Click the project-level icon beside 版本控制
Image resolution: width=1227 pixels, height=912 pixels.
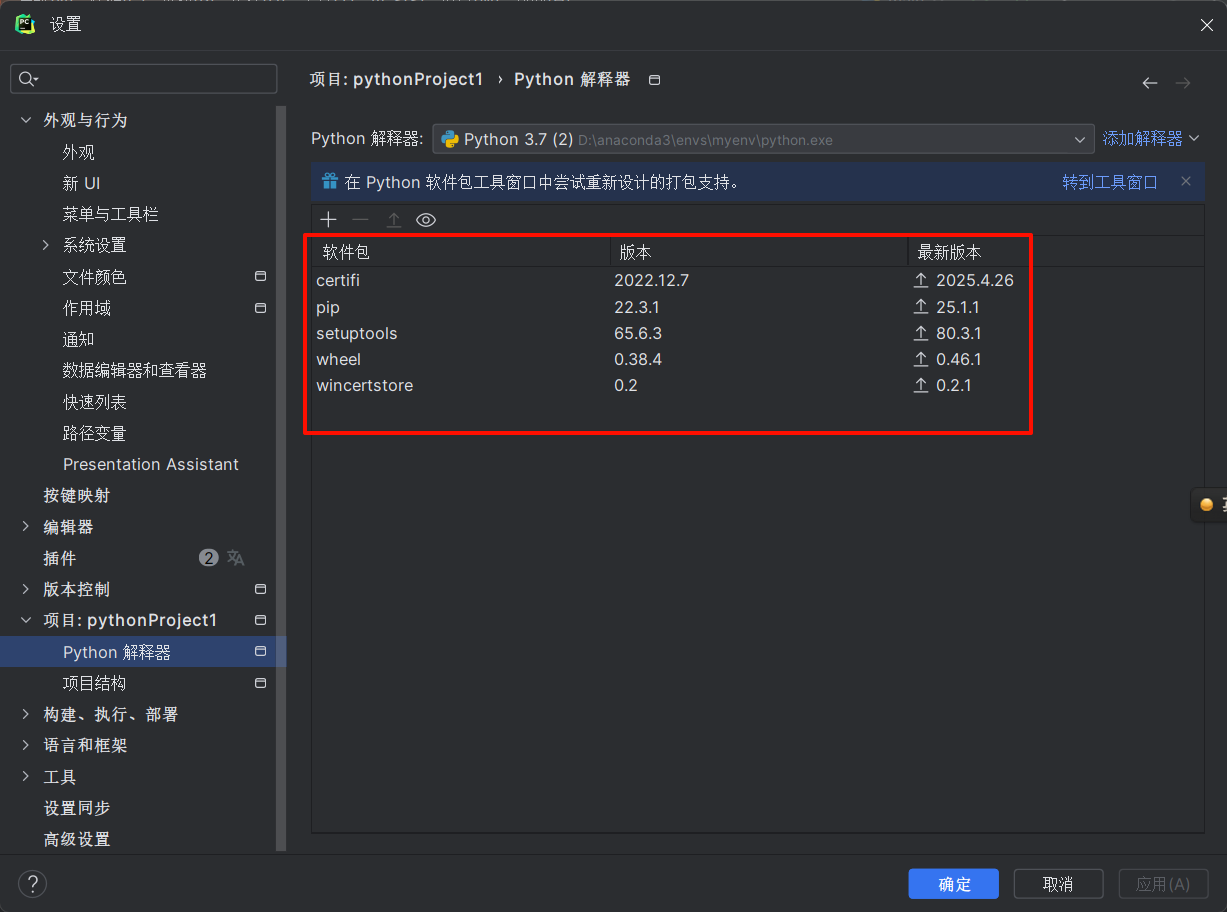260,589
